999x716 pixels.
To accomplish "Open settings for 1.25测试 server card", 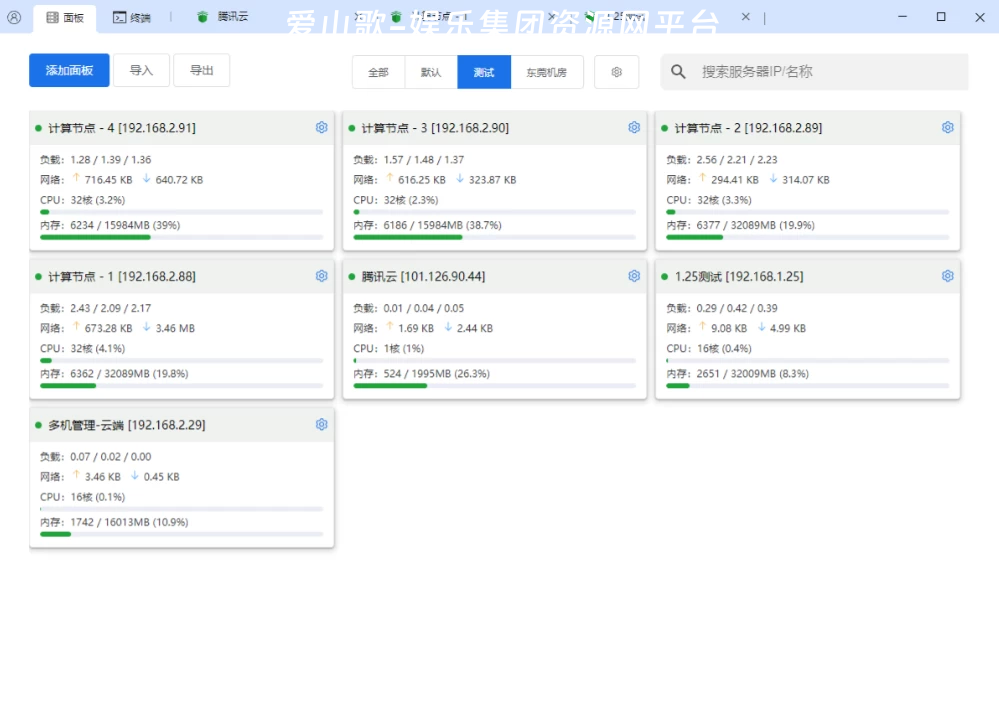I will 947,276.
